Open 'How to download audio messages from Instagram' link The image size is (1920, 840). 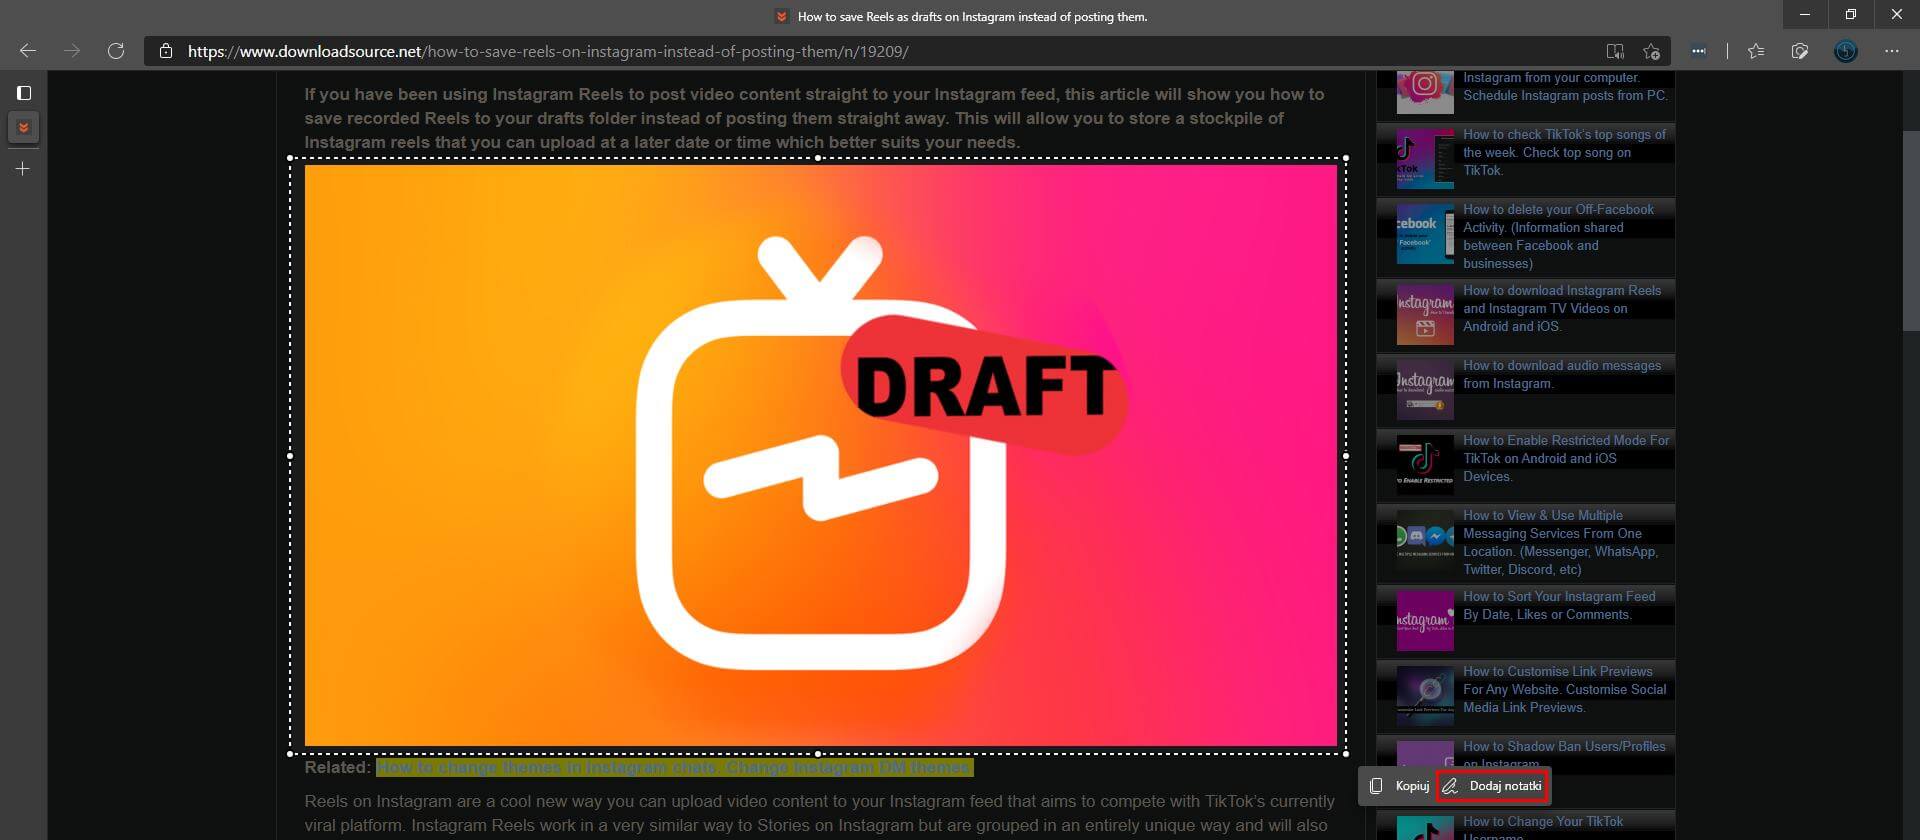point(1561,374)
